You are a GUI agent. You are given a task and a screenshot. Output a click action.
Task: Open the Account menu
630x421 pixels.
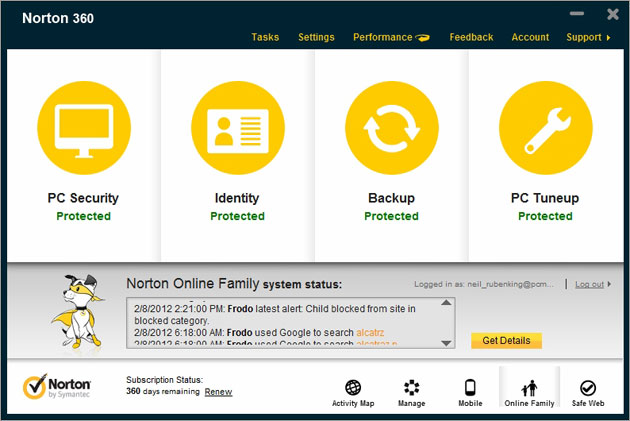[530, 37]
